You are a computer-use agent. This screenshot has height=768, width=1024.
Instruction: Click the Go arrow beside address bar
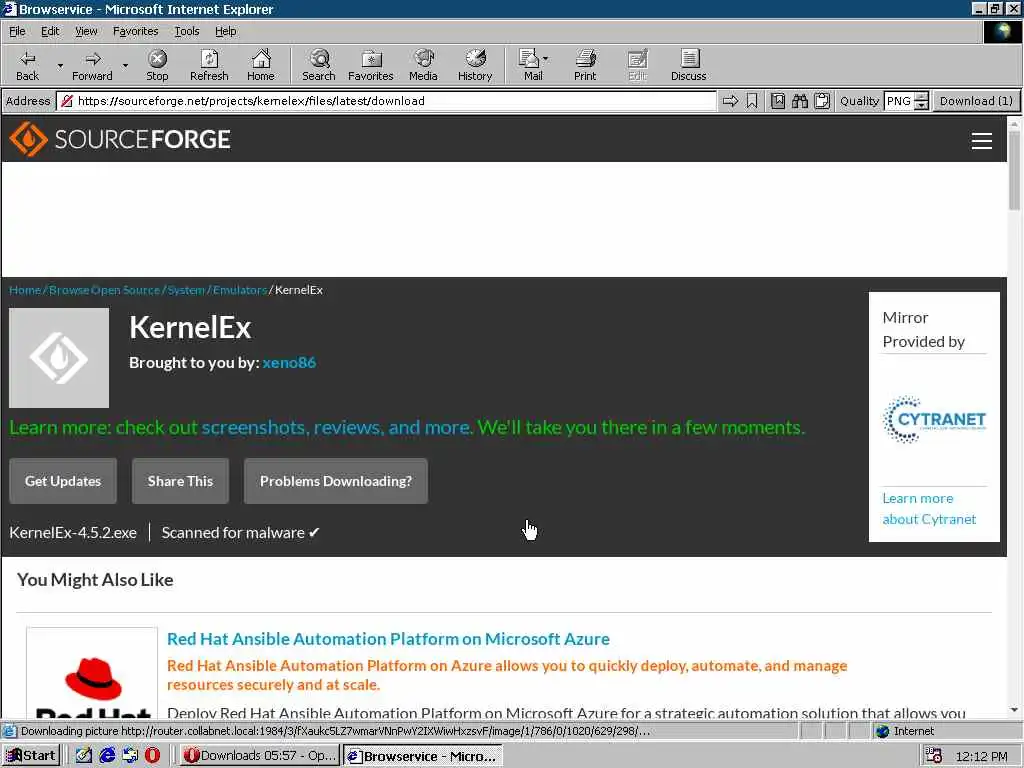730,101
